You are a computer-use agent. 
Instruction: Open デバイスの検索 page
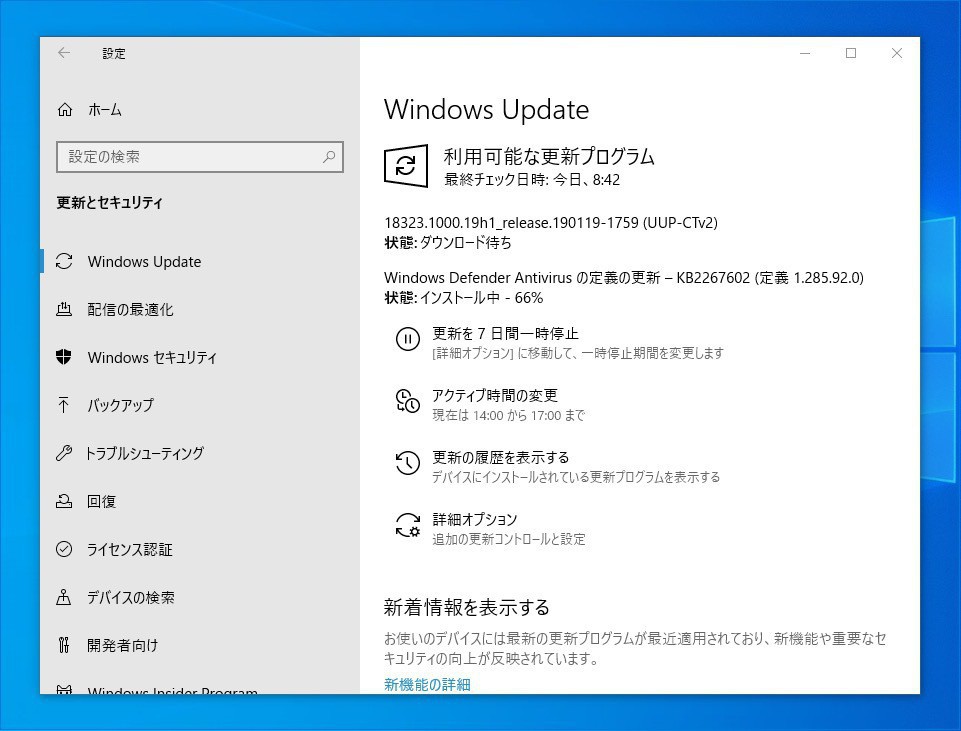131,597
